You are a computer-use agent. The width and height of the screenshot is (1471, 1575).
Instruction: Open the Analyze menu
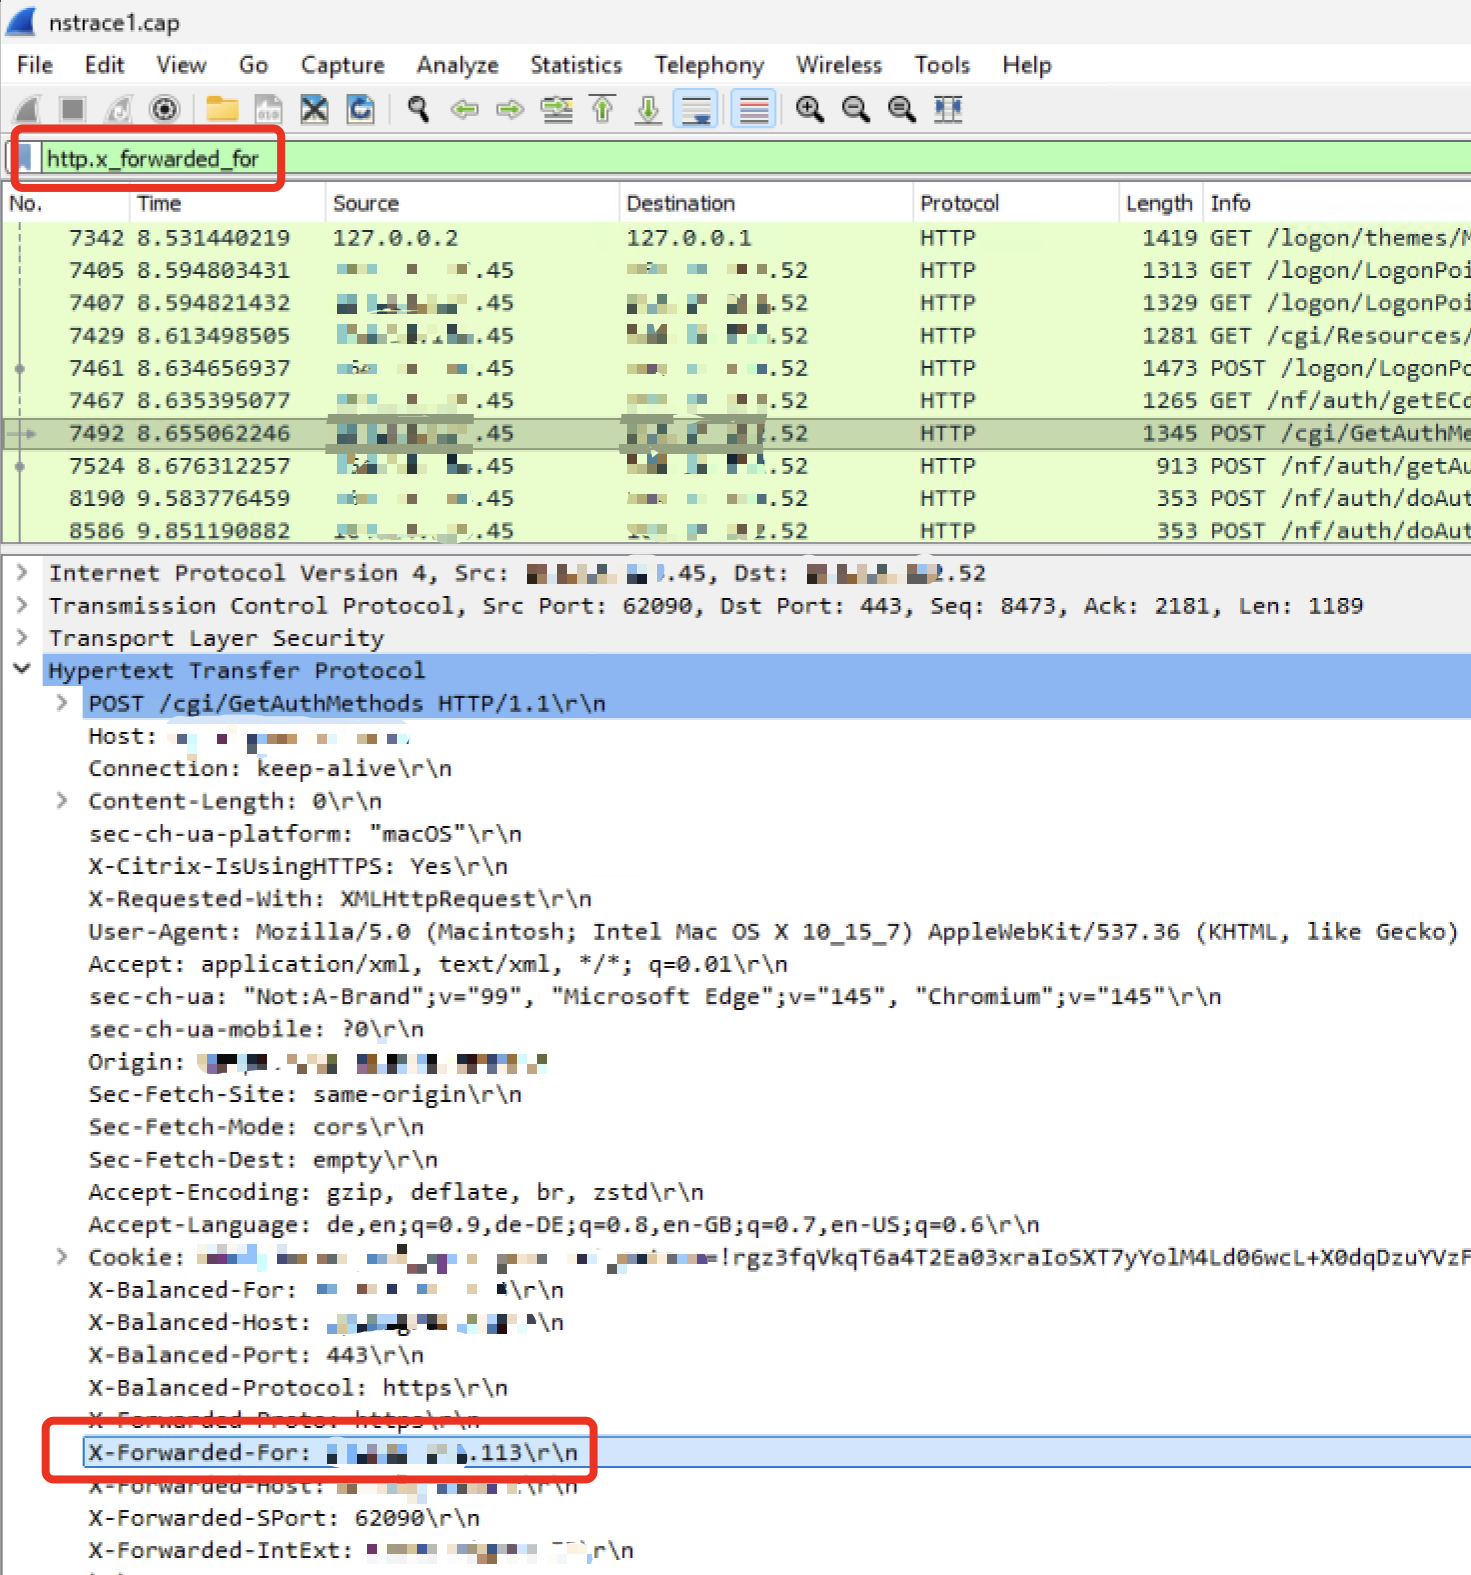coord(457,65)
